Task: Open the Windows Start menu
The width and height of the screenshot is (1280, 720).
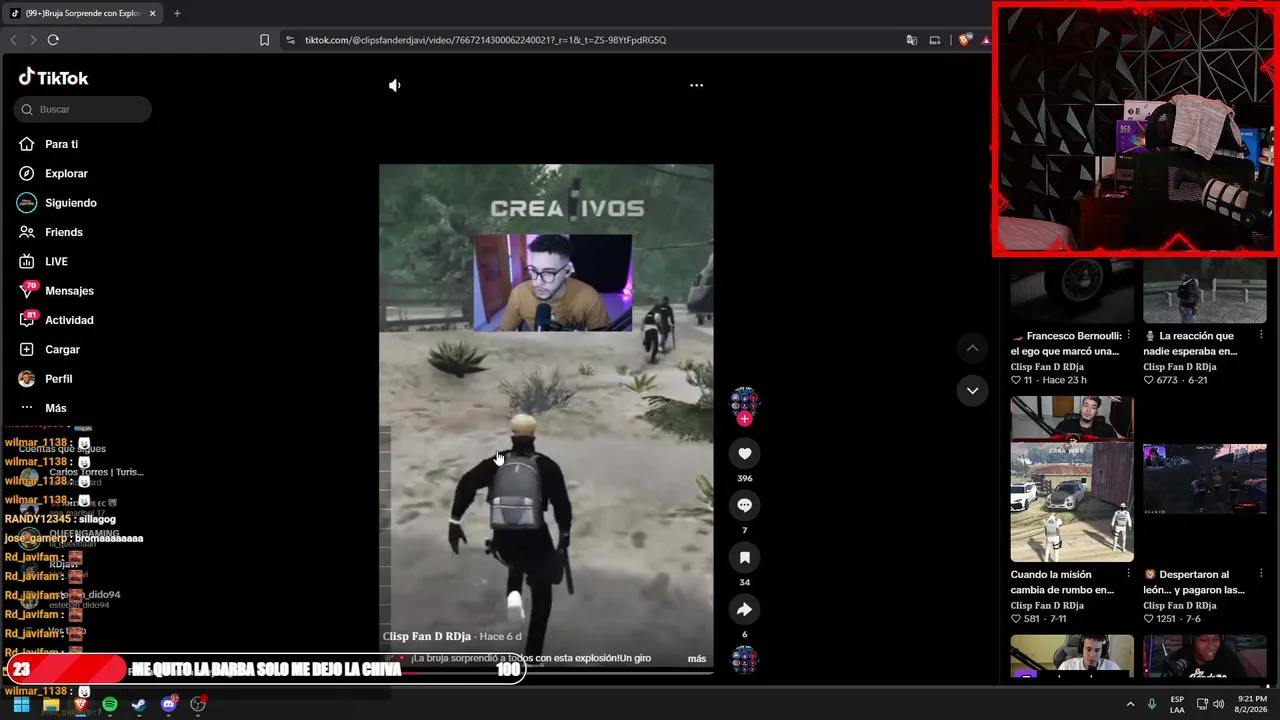Action: (x=21, y=705)
